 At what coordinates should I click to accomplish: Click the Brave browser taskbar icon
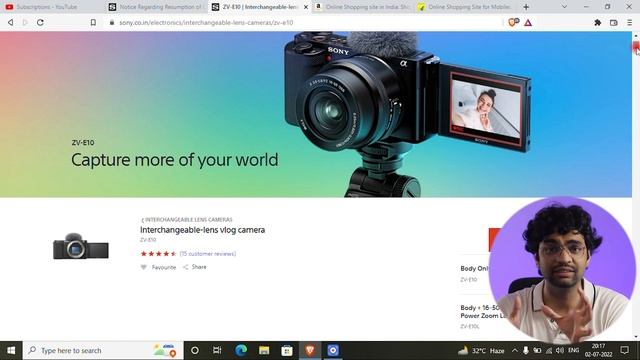pyautogui.click(x=310, y=350)
